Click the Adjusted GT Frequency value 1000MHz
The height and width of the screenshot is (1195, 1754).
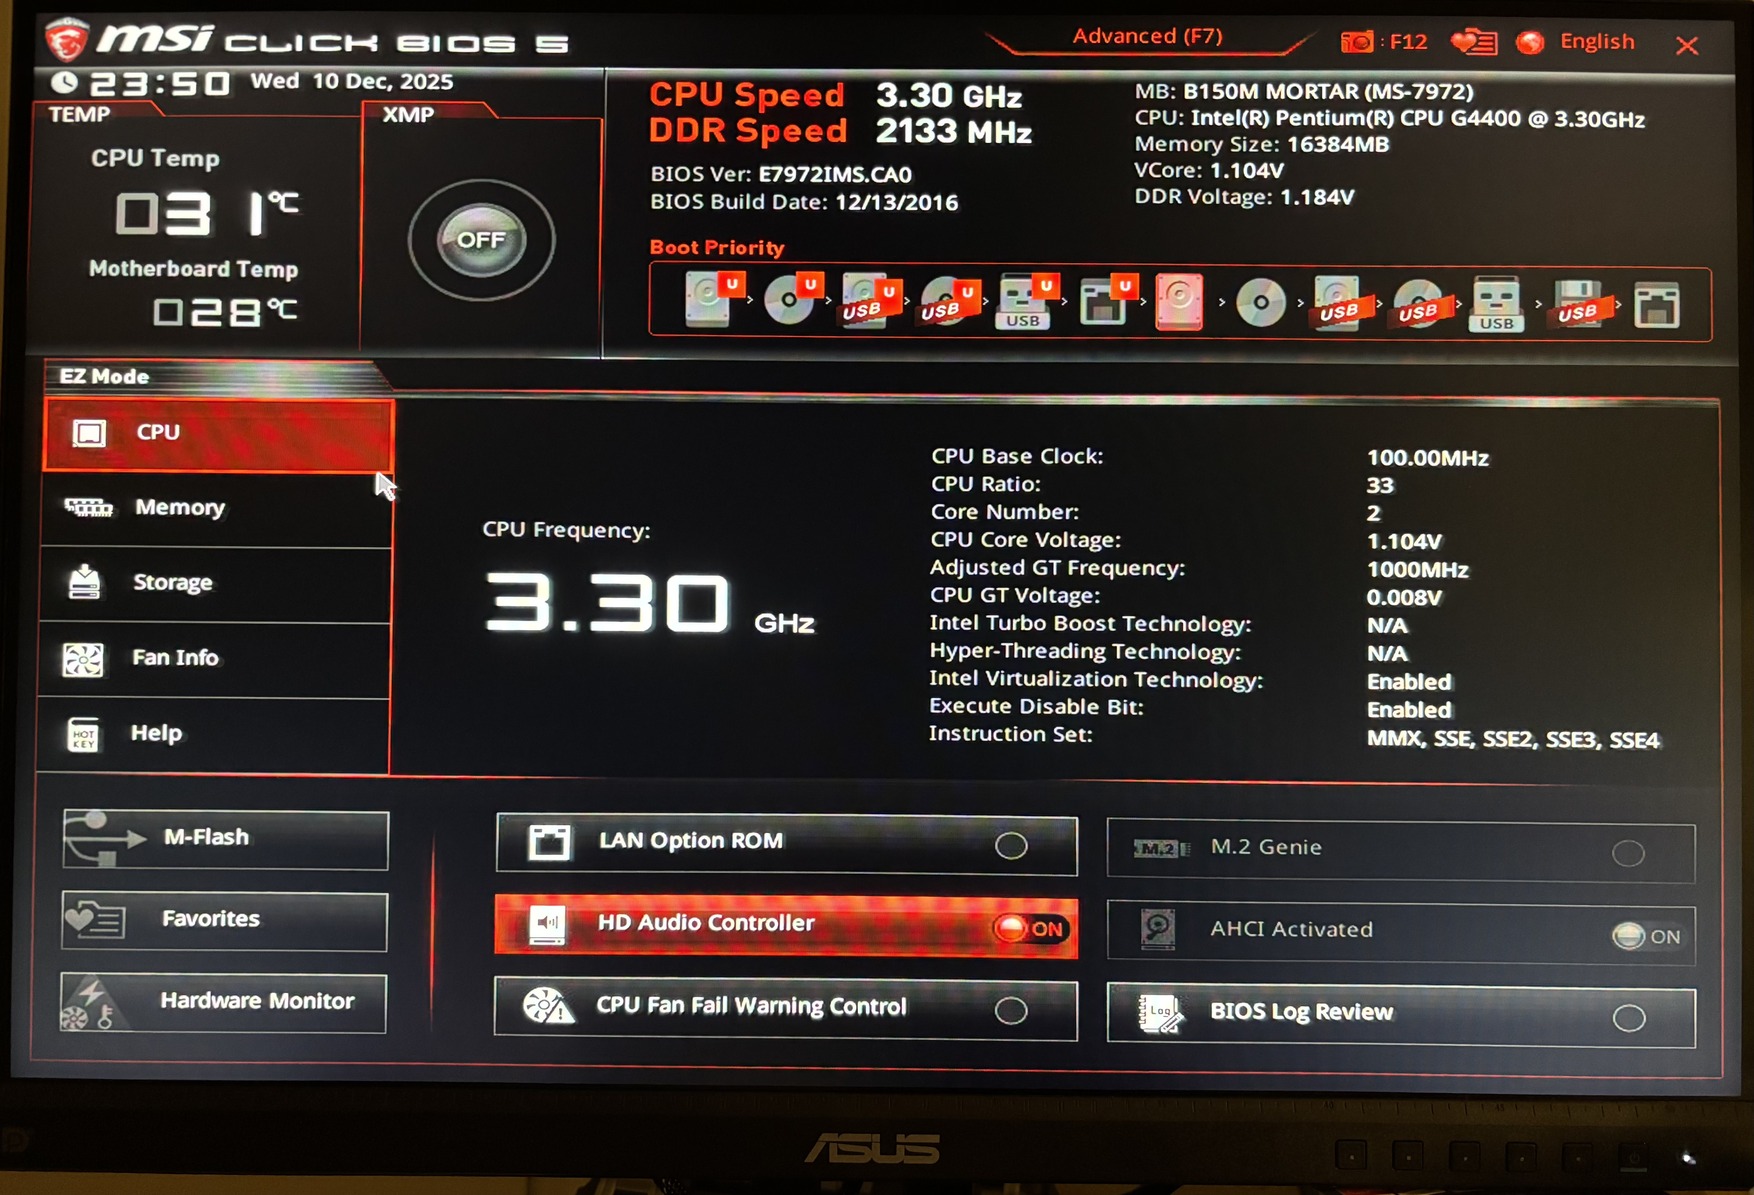click(1417, 570)
